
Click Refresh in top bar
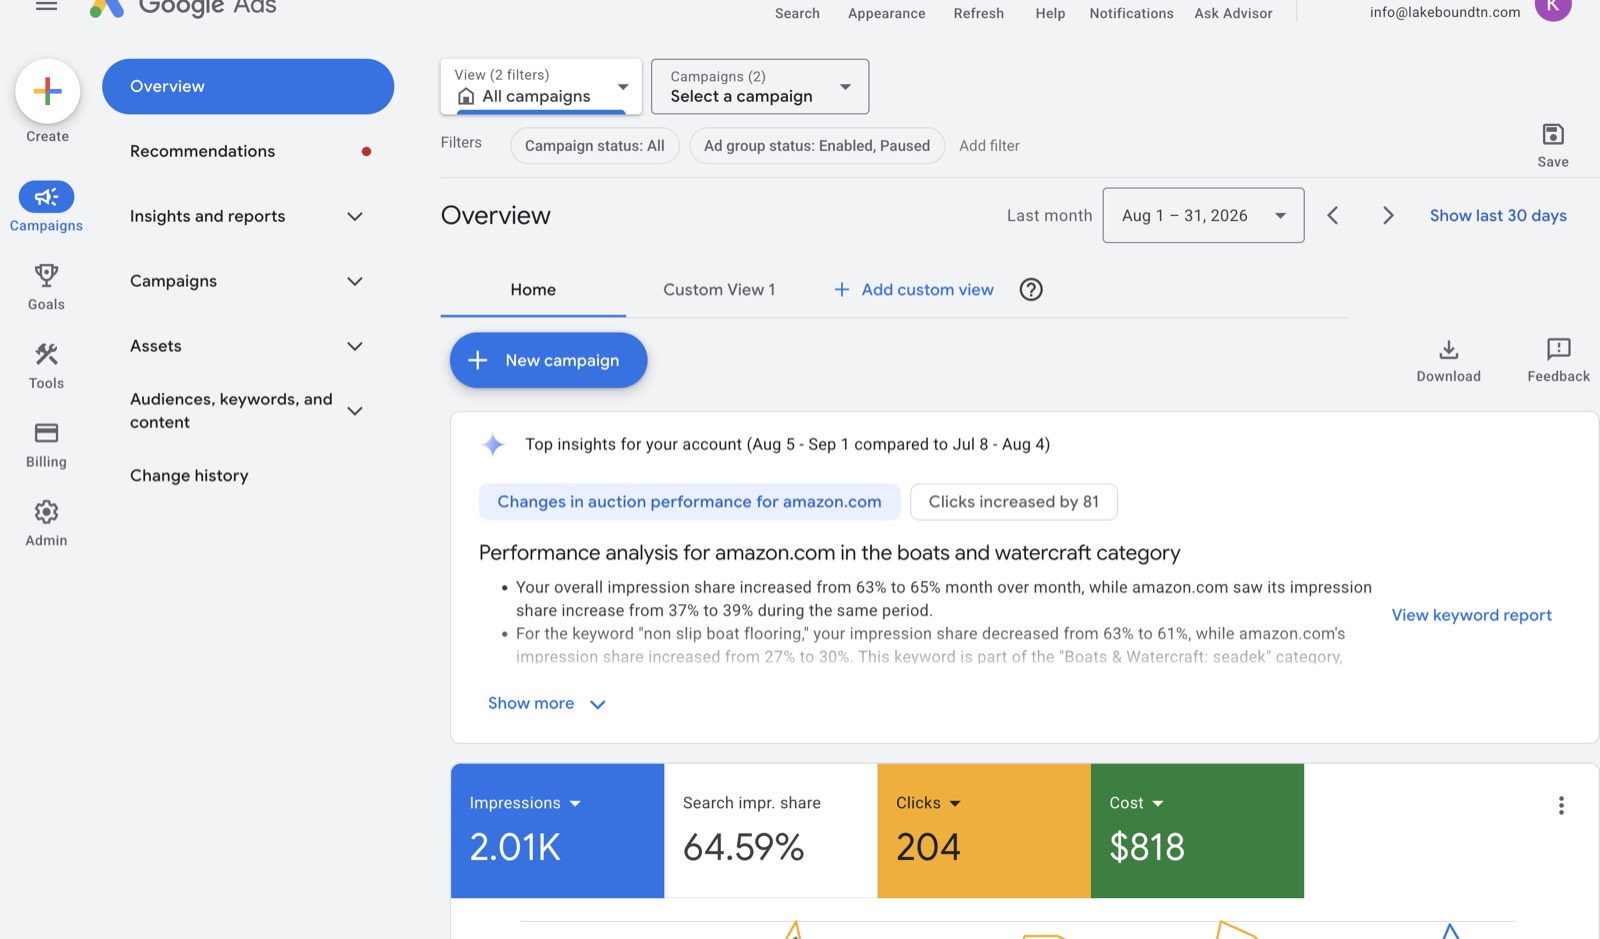[x=978, y=13]
